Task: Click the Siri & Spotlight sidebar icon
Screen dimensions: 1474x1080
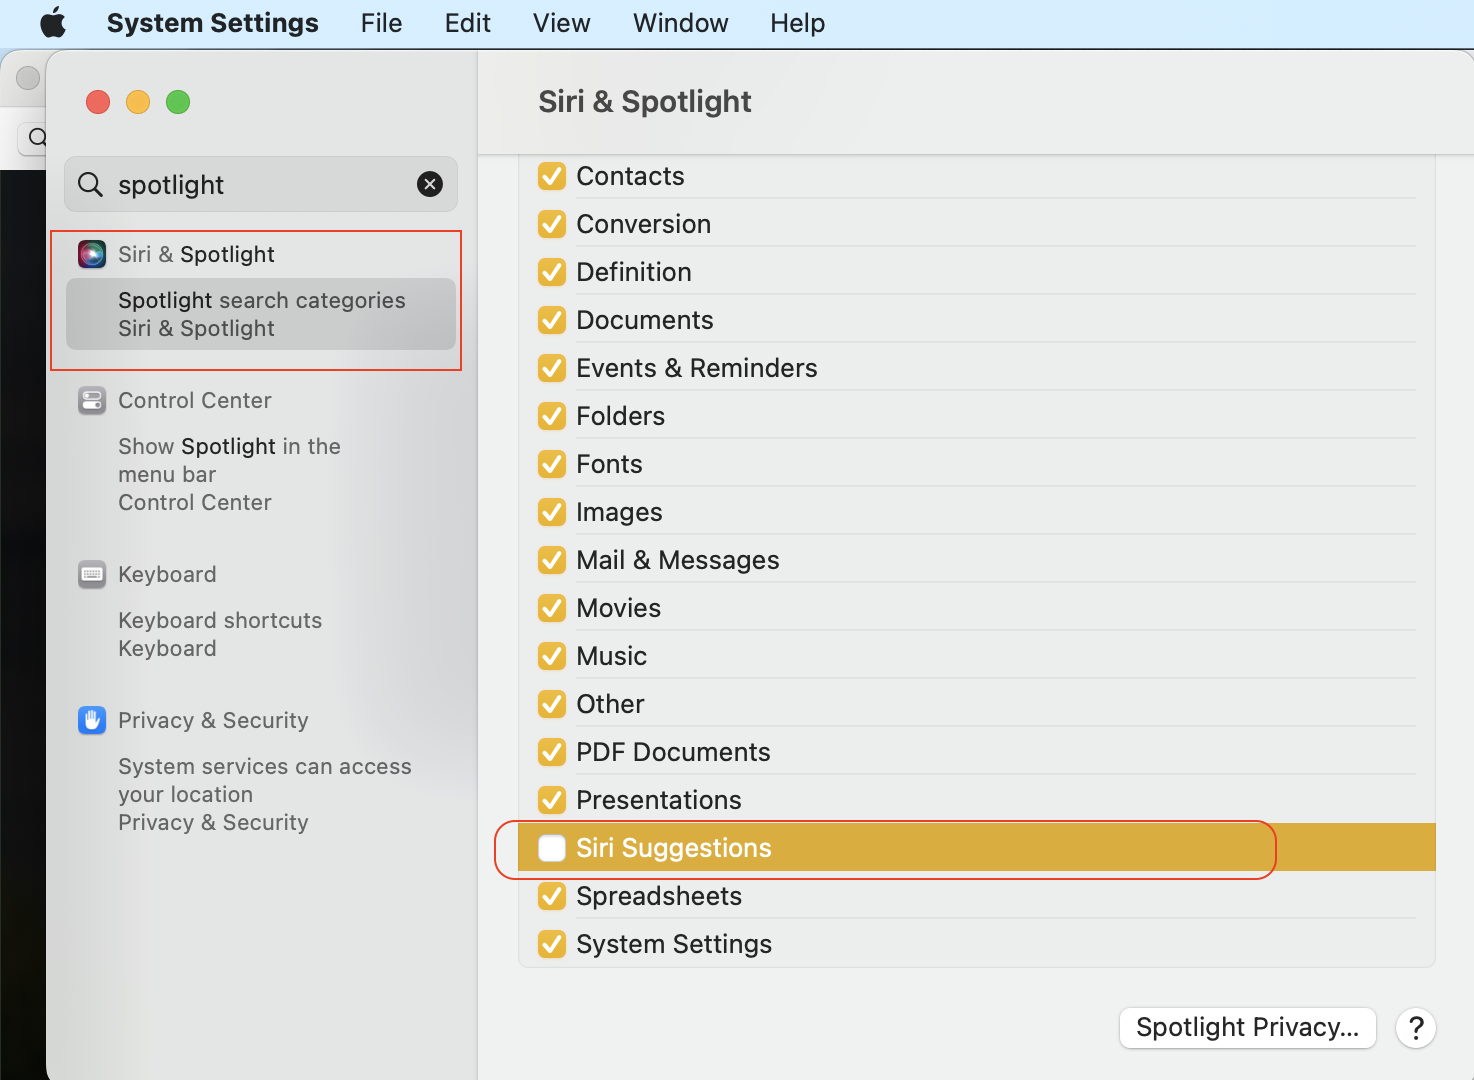Action: (92, 254)
